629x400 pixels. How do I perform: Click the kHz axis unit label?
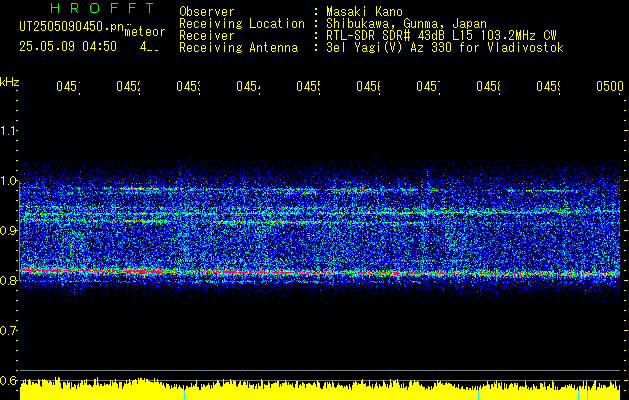pyautogui.click(x=9, y=82)
